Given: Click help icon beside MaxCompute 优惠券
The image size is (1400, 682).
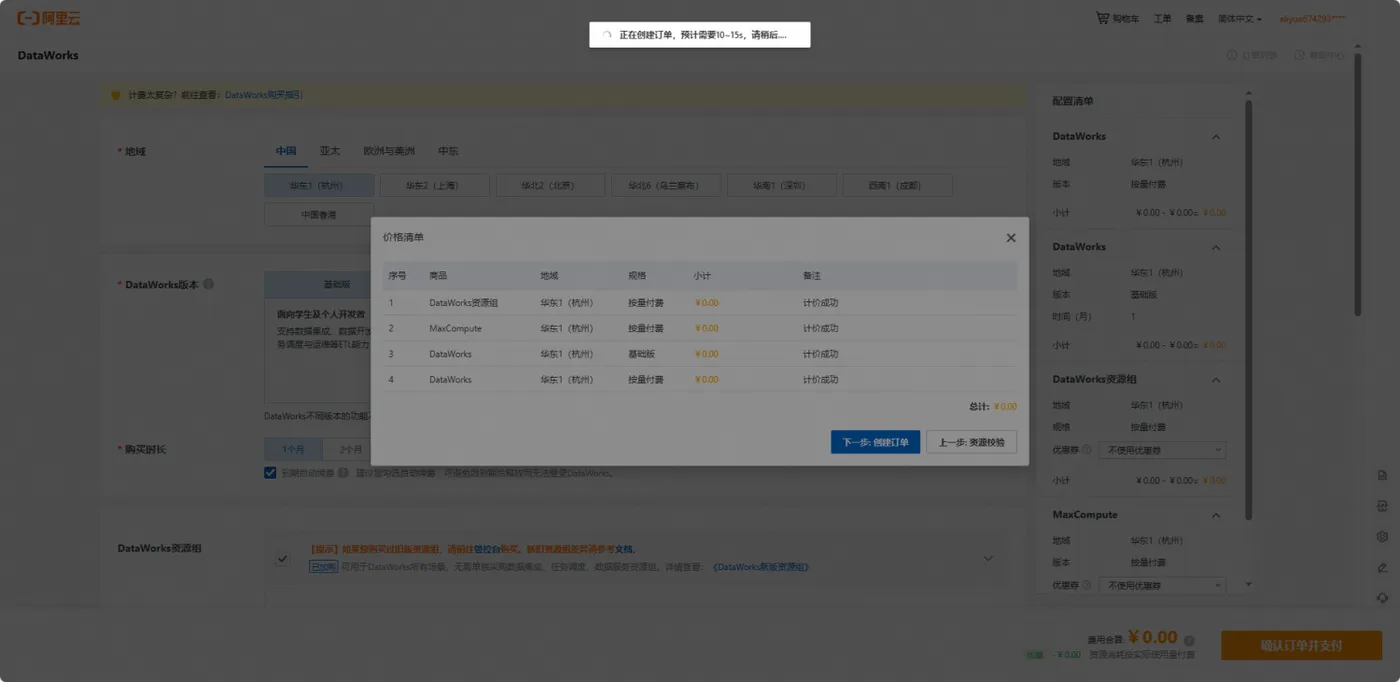Looking at the screenshot, I should [x=1087, y=585].
